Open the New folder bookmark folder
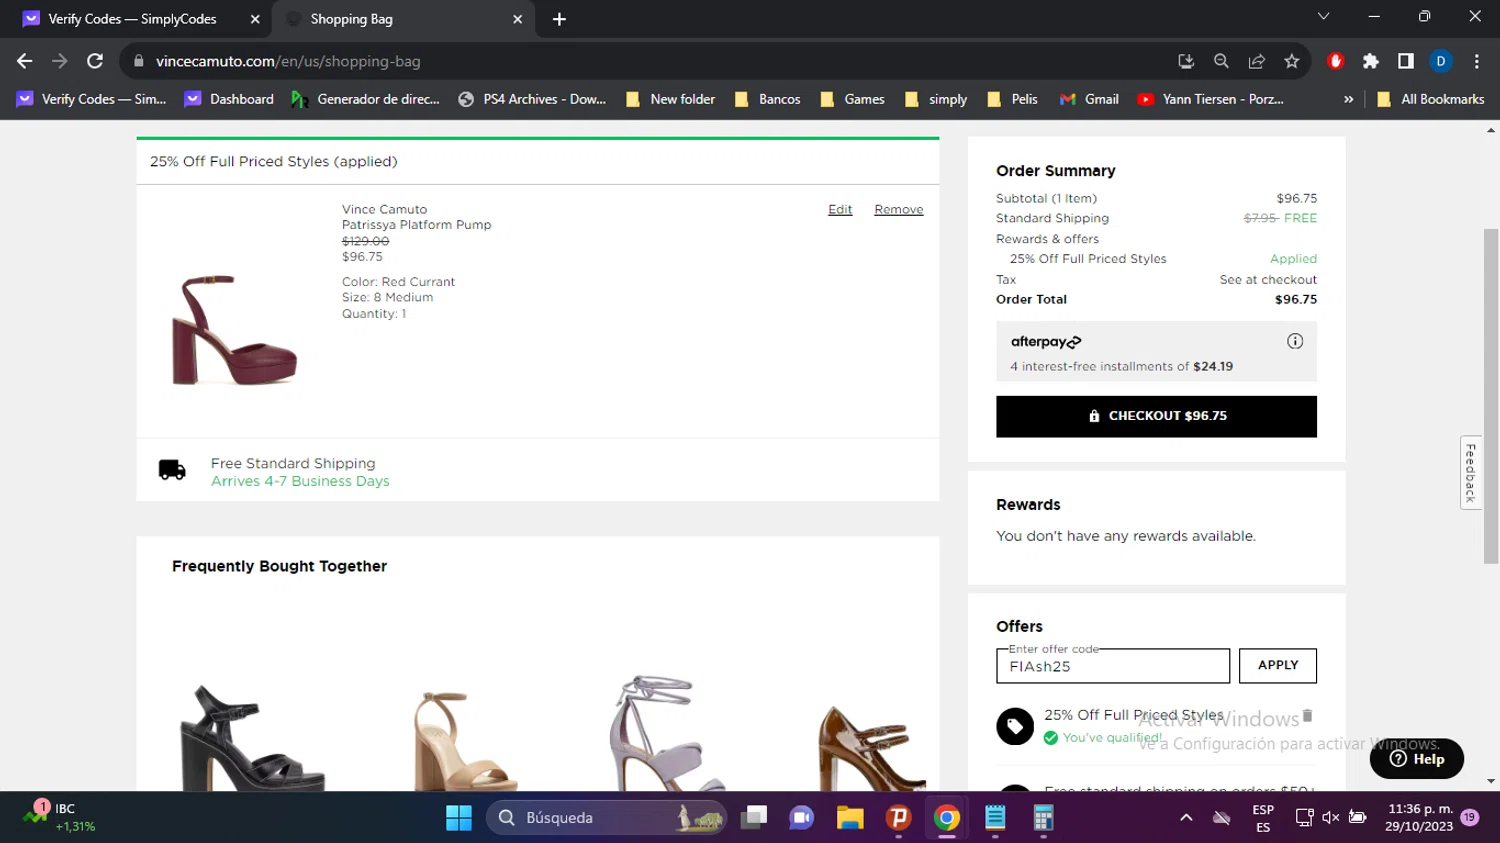 [x=670, y=99]
